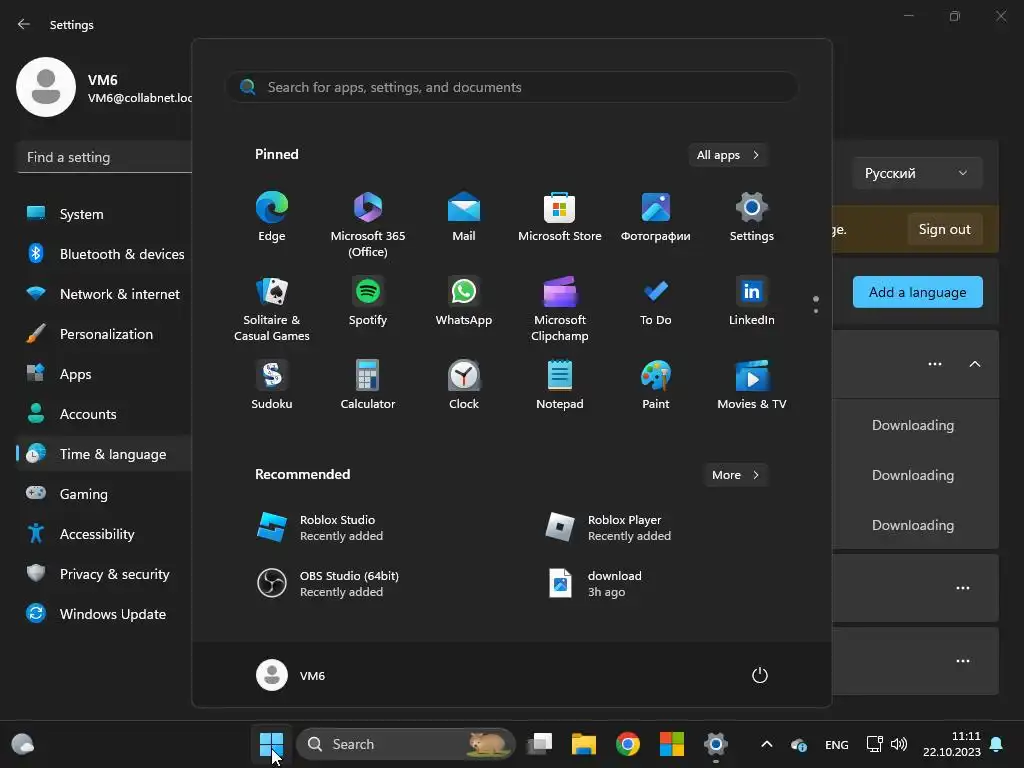Open the VM6 user account menu

291,675
